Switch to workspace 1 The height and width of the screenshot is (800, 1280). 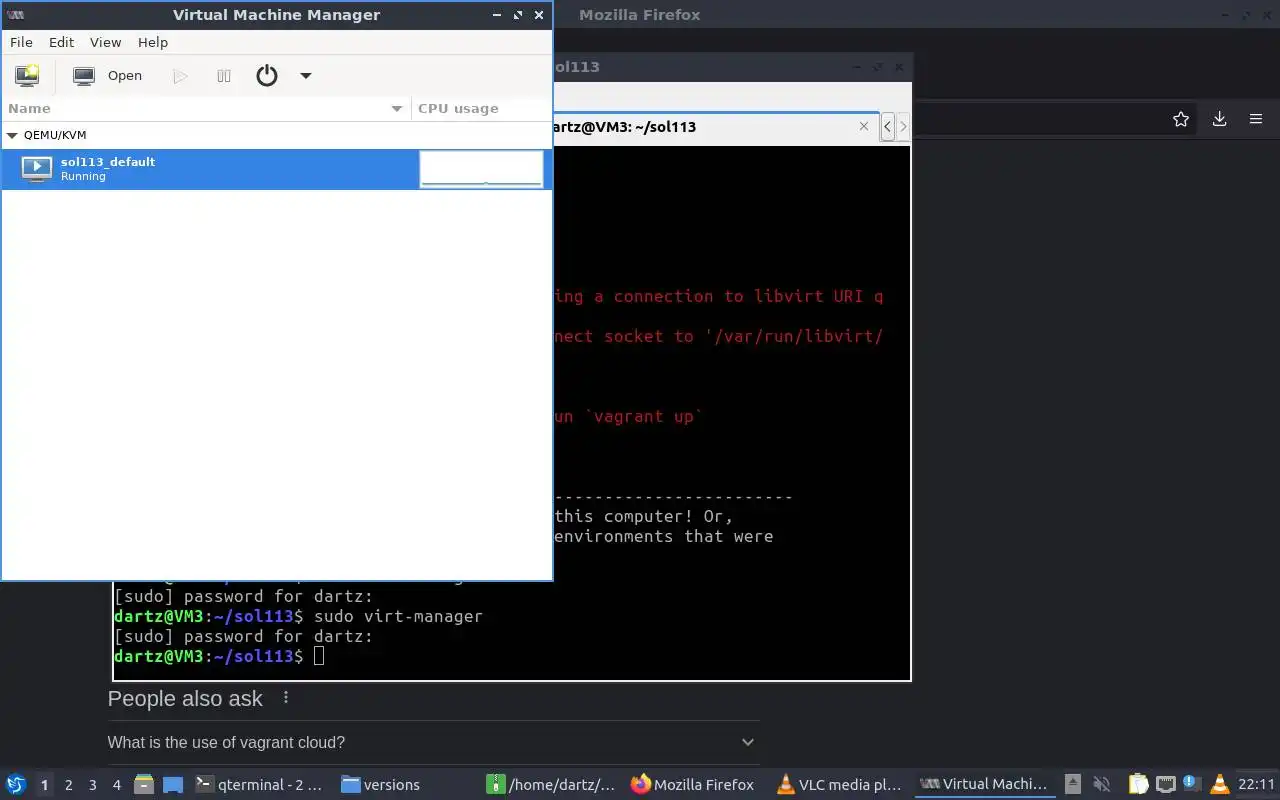pos(44,785)
